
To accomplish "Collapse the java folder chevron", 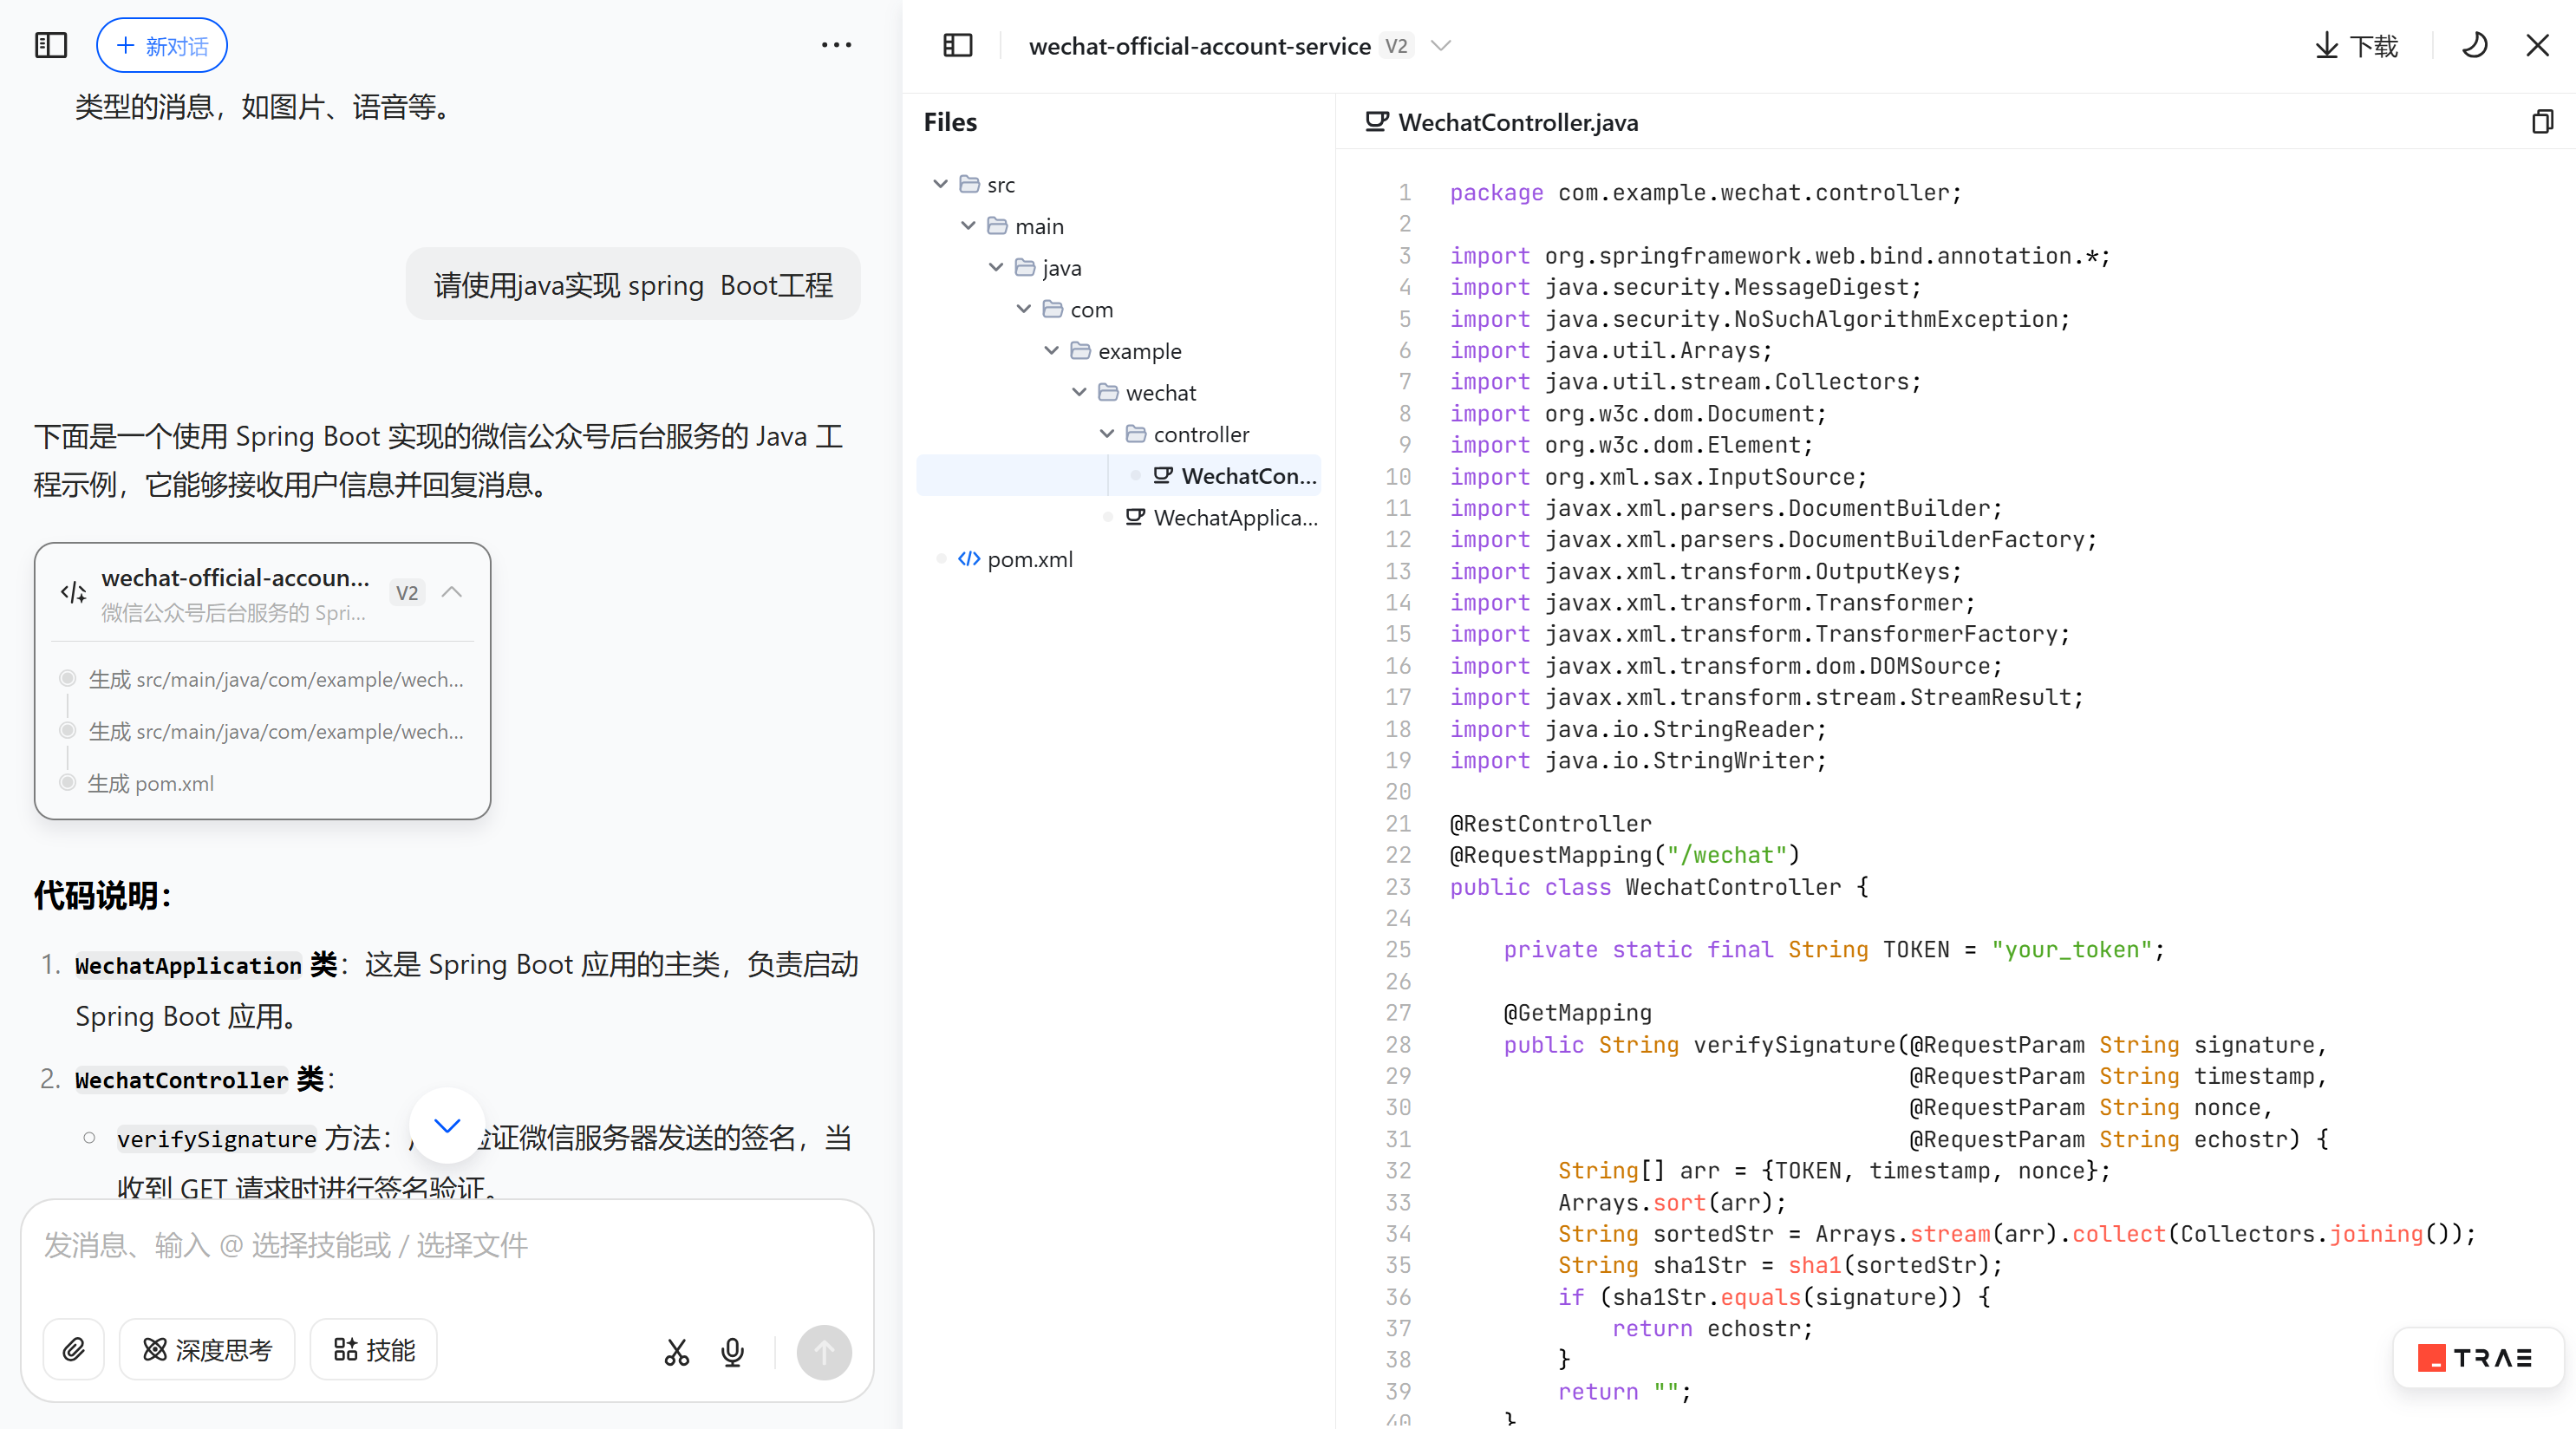I will [x=996, y=267].
